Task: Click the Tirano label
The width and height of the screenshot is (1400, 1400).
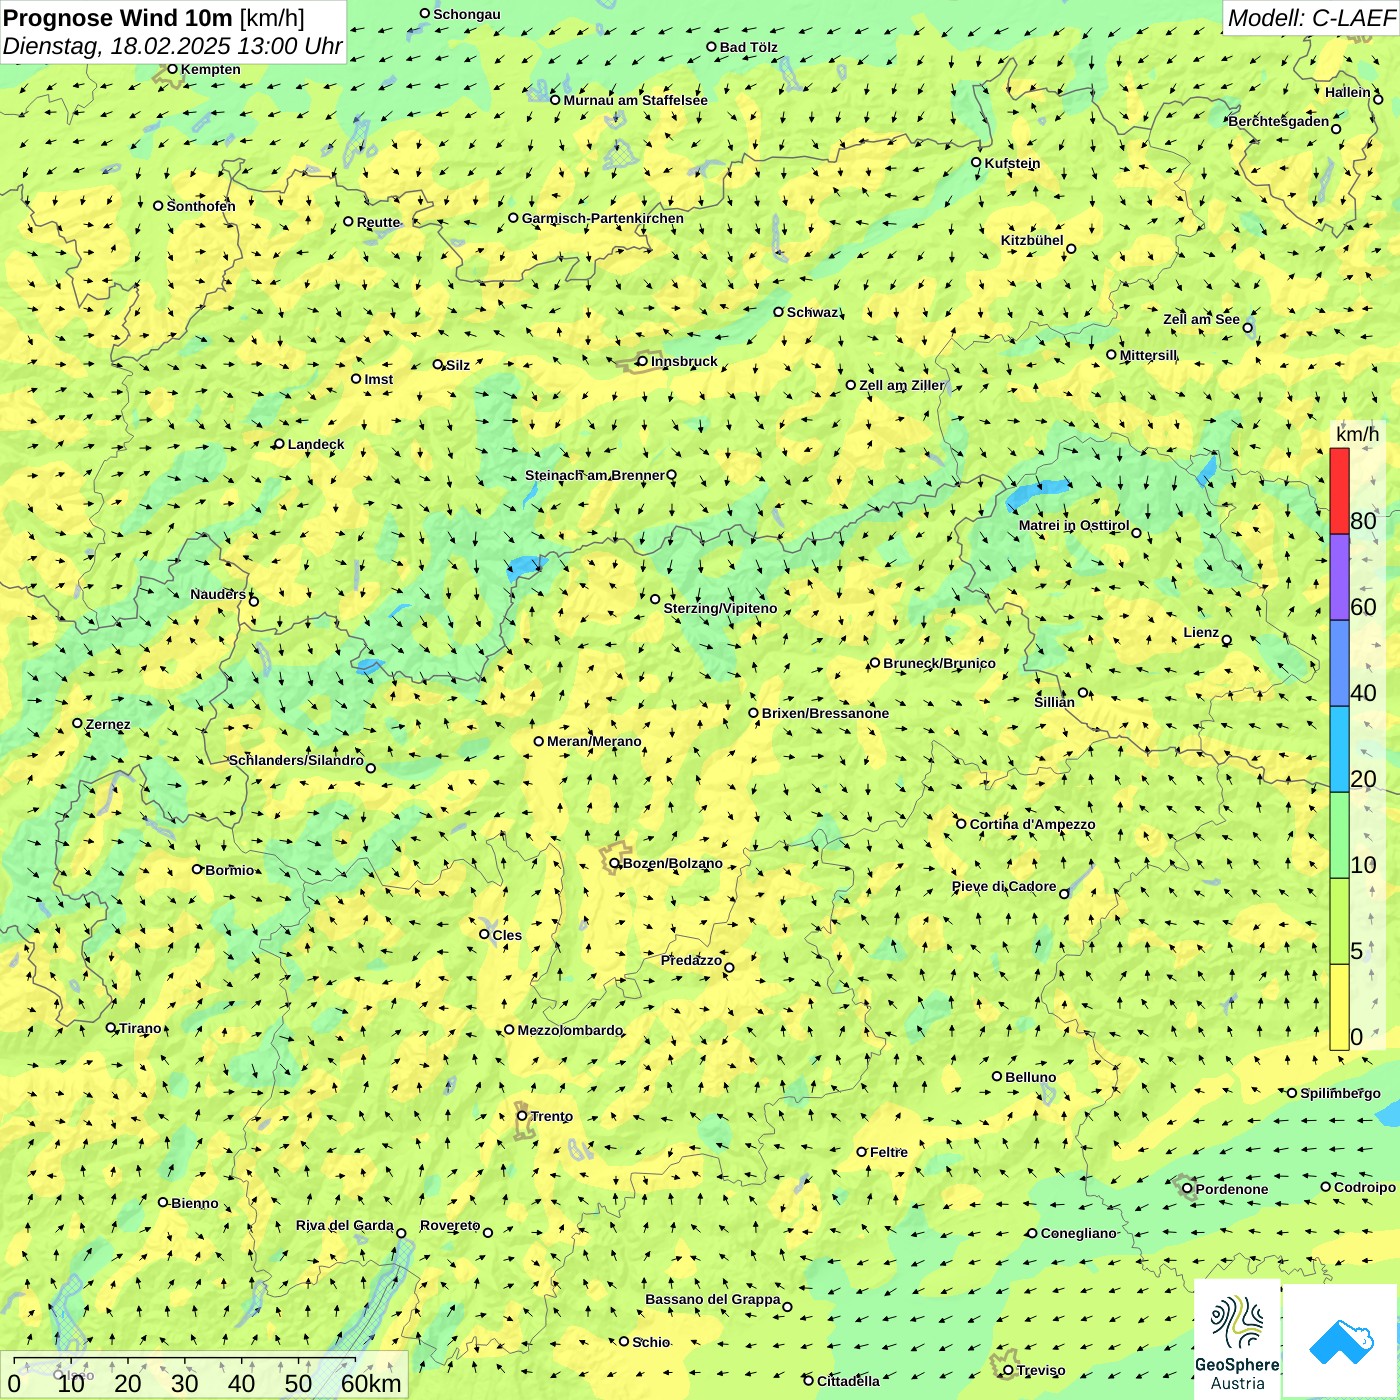Action: click(141, 1028)
